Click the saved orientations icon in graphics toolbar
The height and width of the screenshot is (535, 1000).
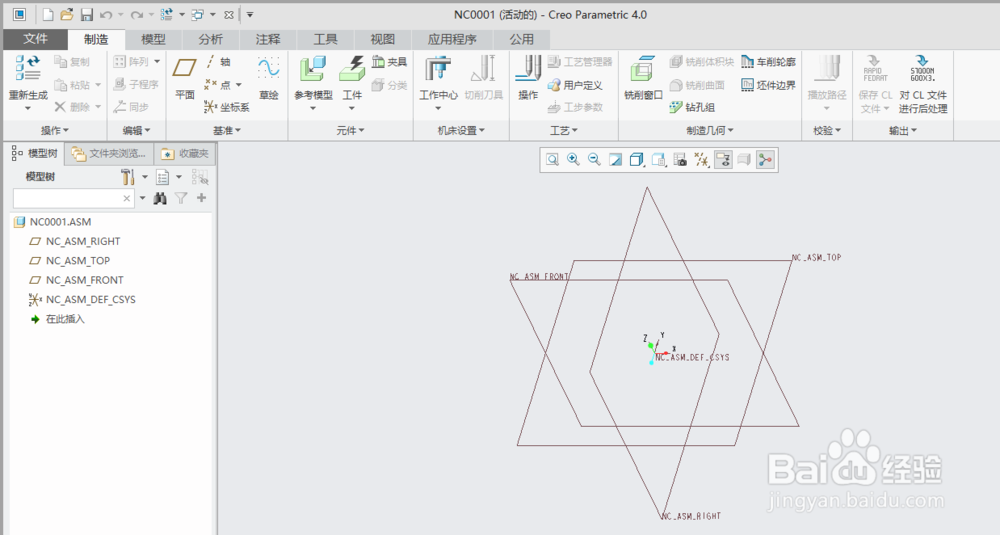coord(659,159)
